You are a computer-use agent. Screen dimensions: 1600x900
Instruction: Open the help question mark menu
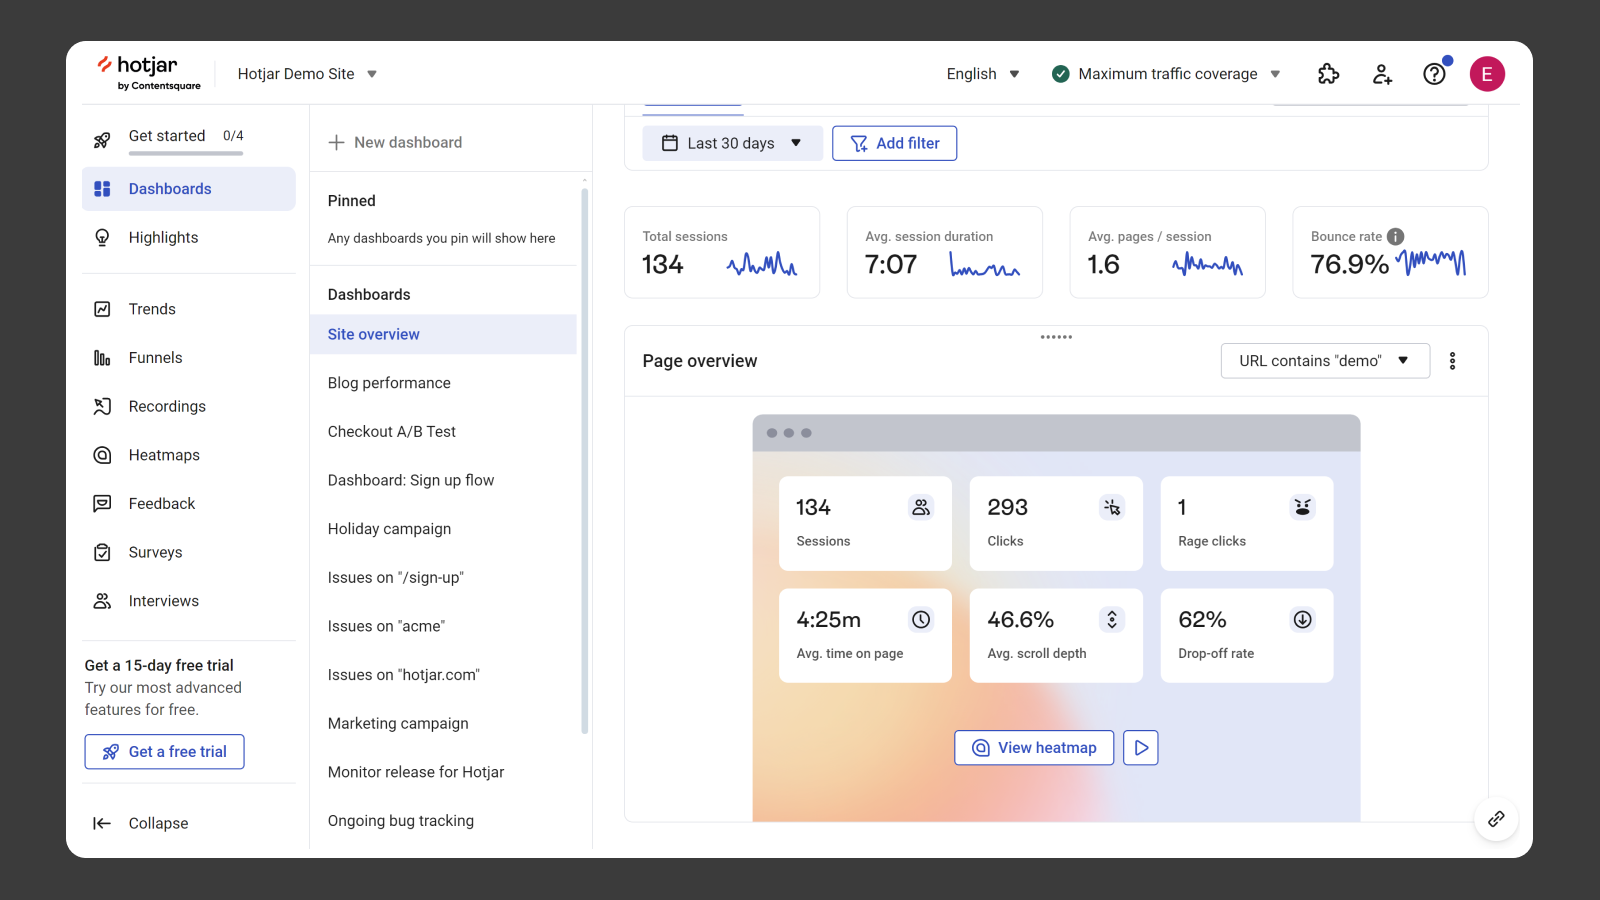tap(1434, 73)
